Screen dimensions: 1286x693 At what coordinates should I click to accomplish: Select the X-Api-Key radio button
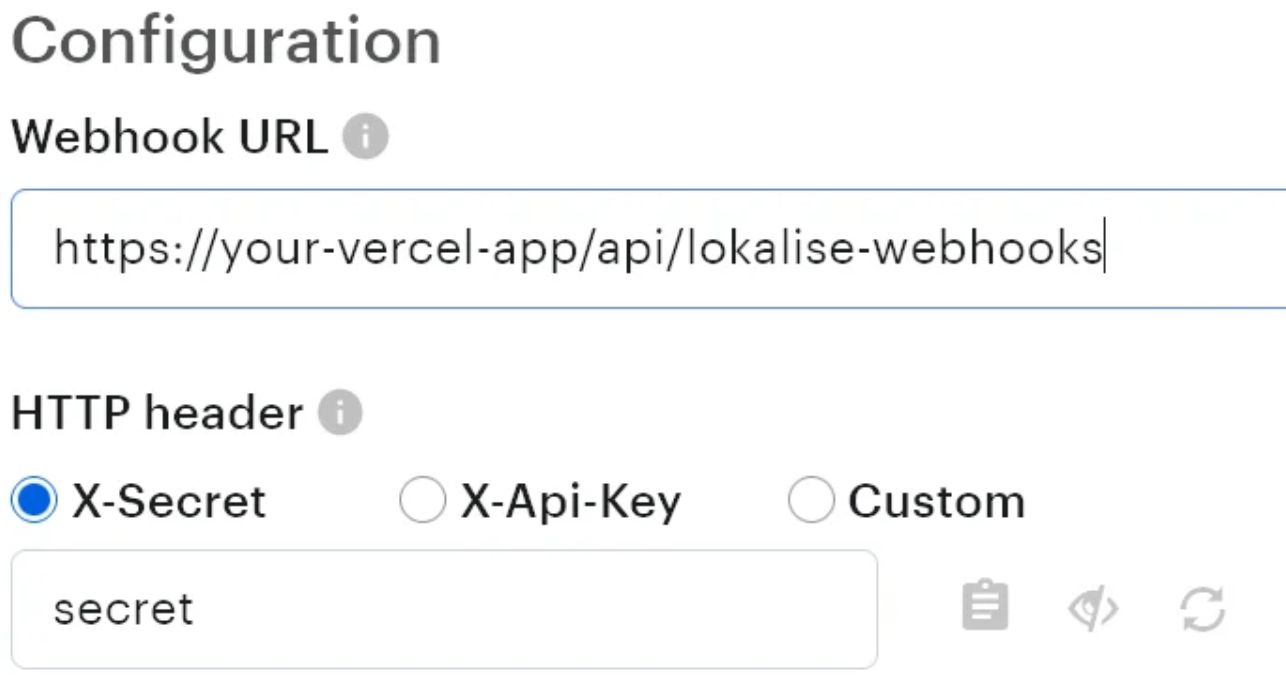coord(422,501)
